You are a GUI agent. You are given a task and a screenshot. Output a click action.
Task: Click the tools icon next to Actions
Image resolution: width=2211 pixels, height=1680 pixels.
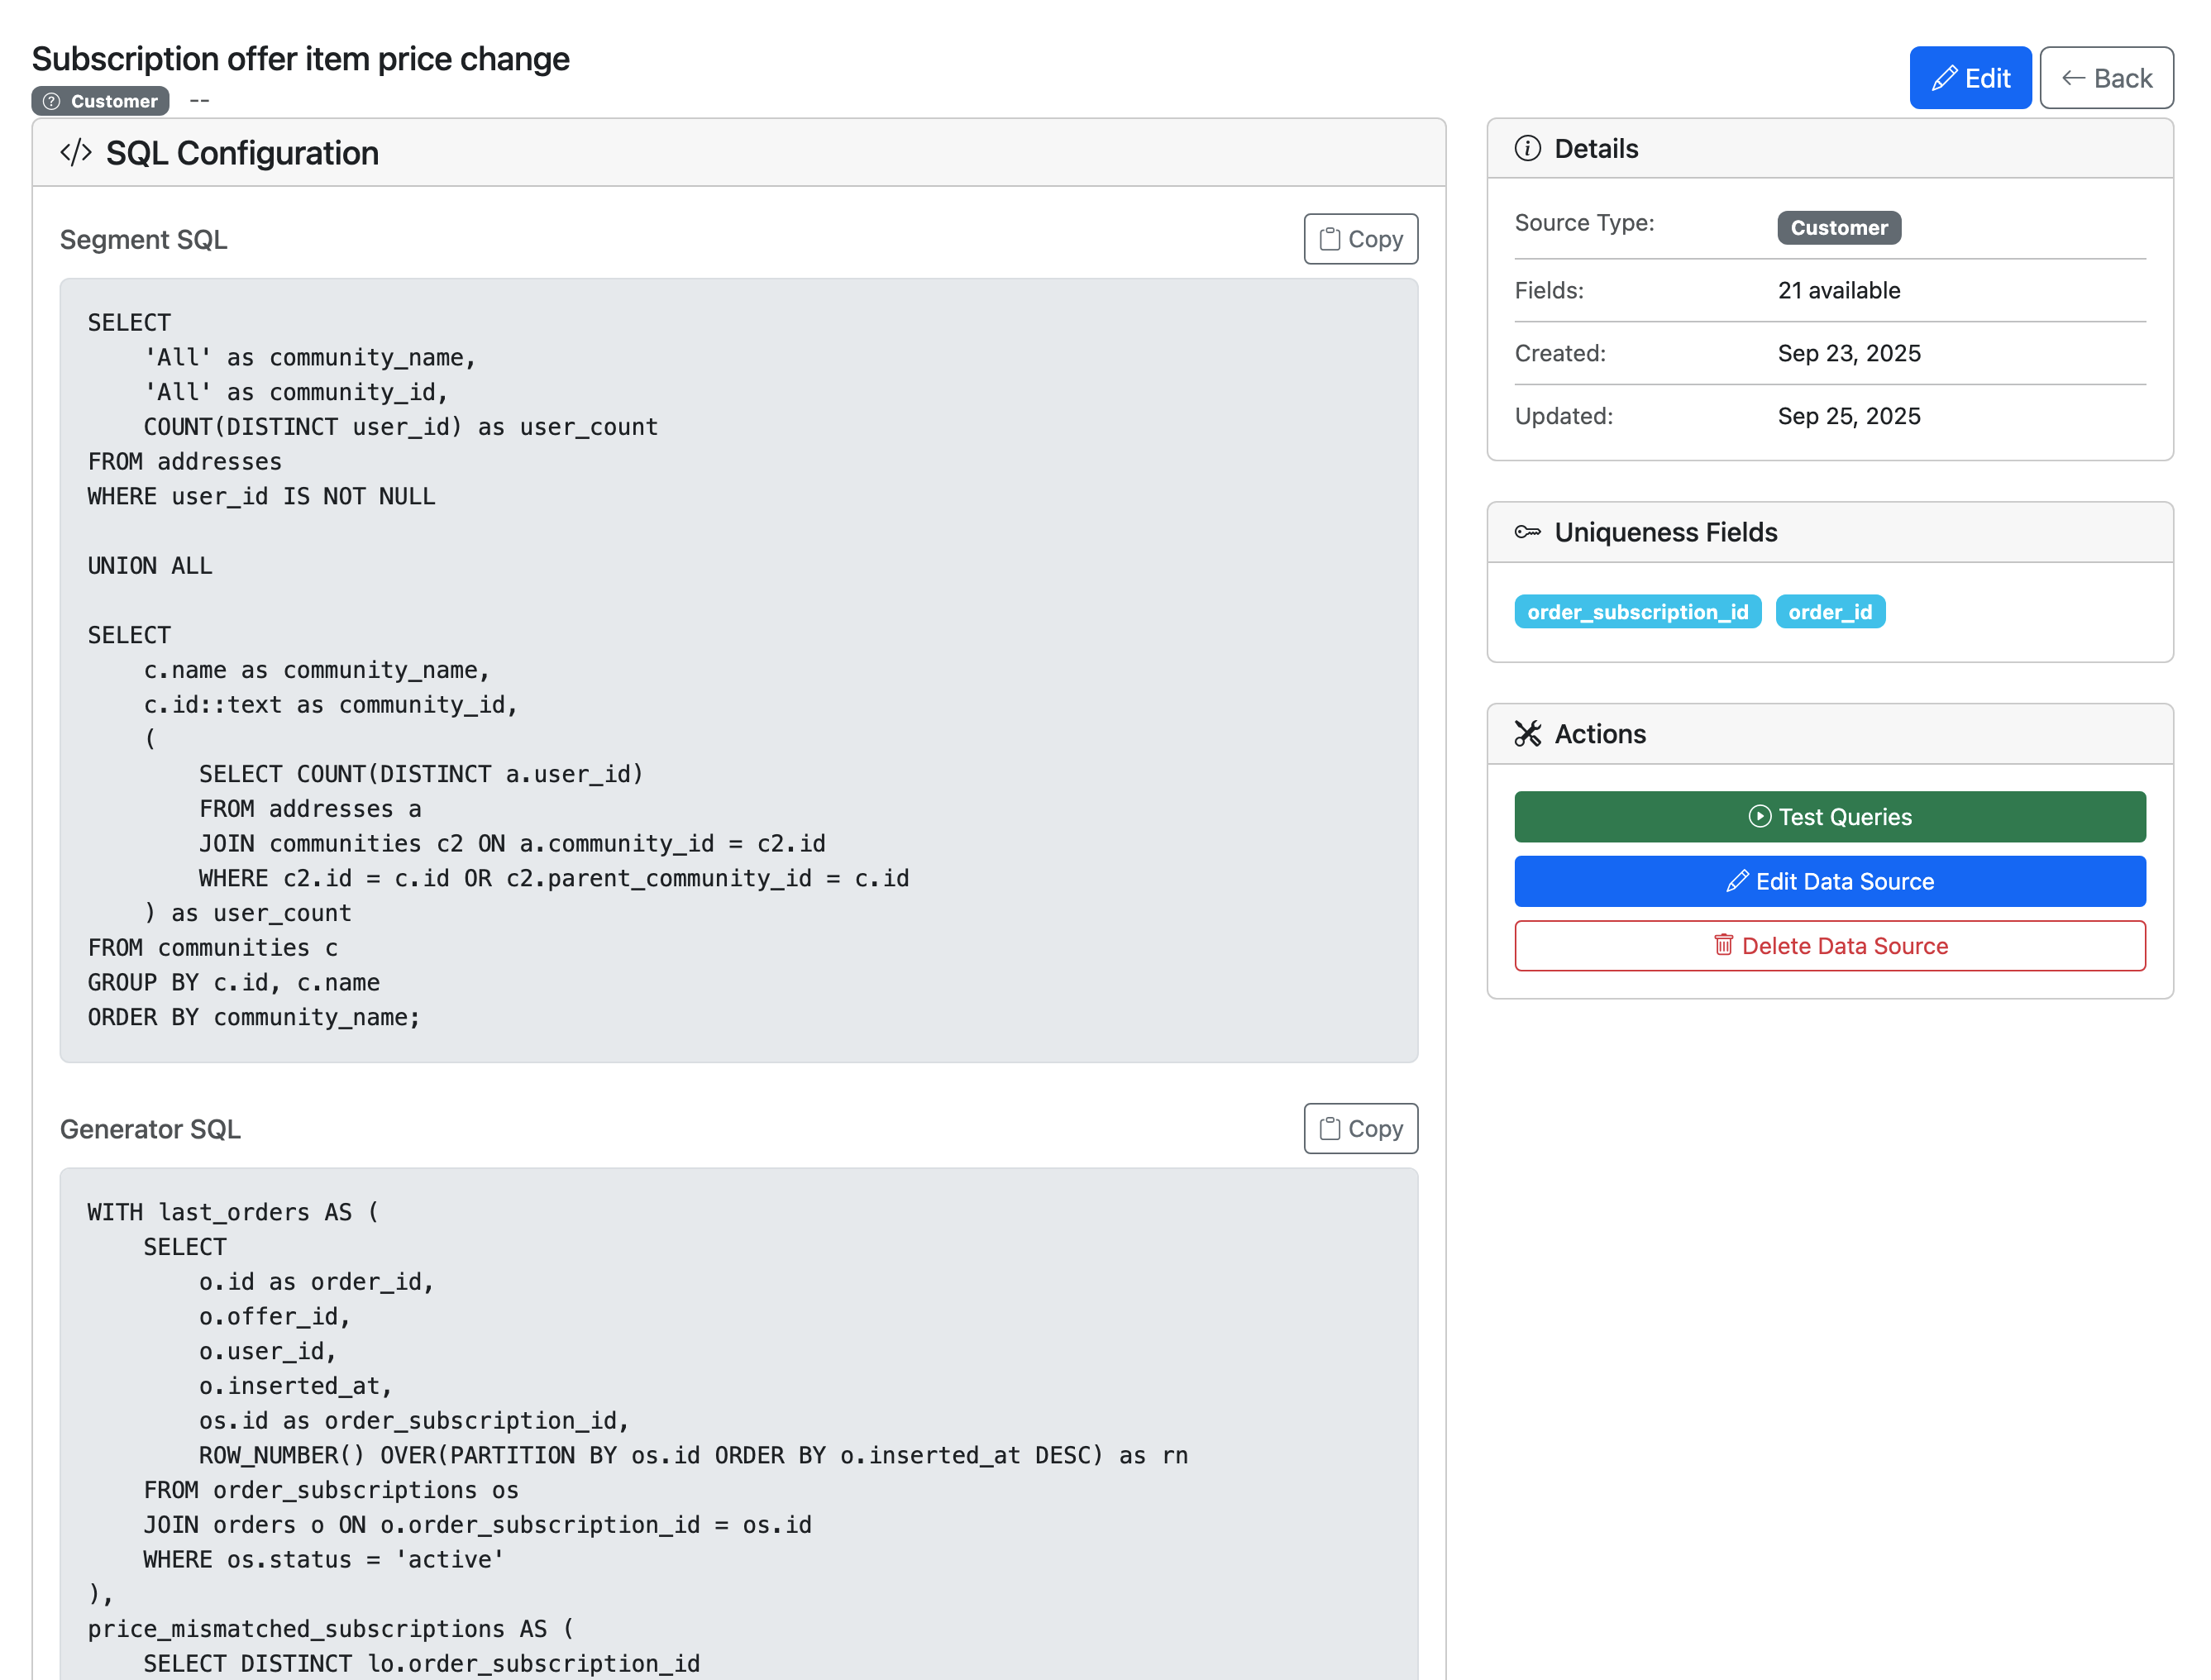click(1527, 734)
